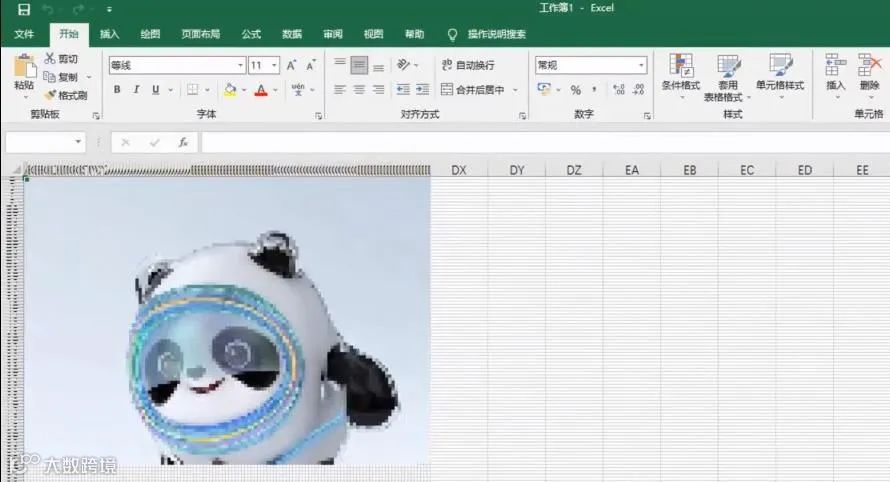Open the 复制 dropdown arrow
The width and height of the screenshot is (890, 482).
[x=89, y=77]
